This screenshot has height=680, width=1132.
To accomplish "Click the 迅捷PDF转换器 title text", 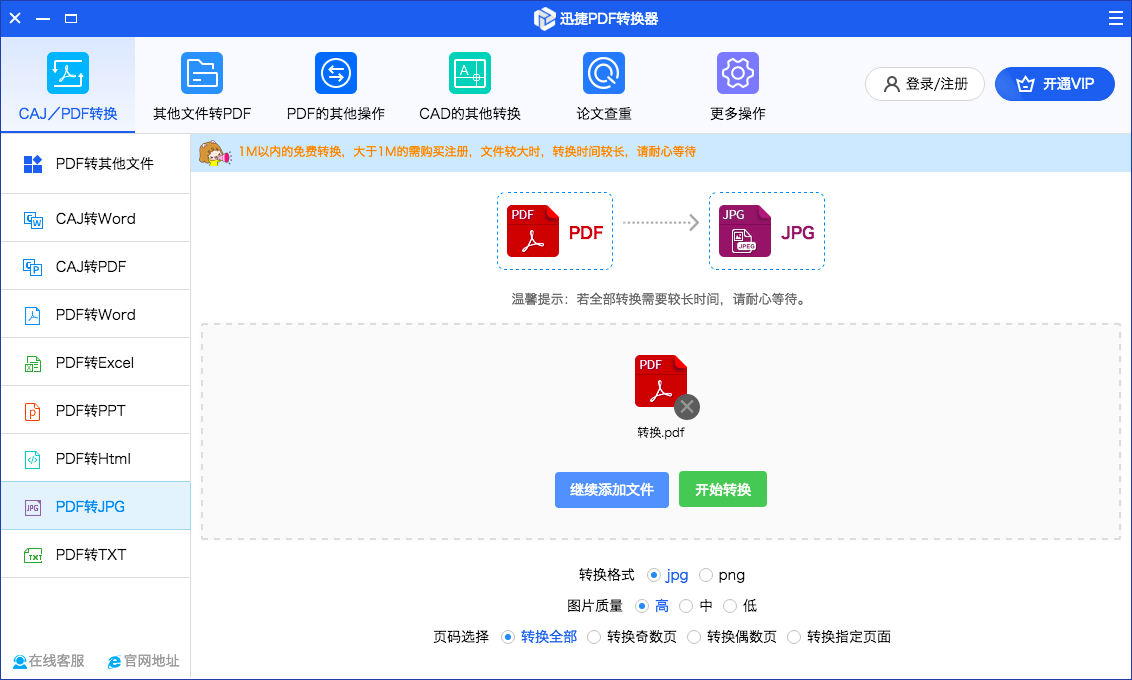I will [x=609, y=19].
